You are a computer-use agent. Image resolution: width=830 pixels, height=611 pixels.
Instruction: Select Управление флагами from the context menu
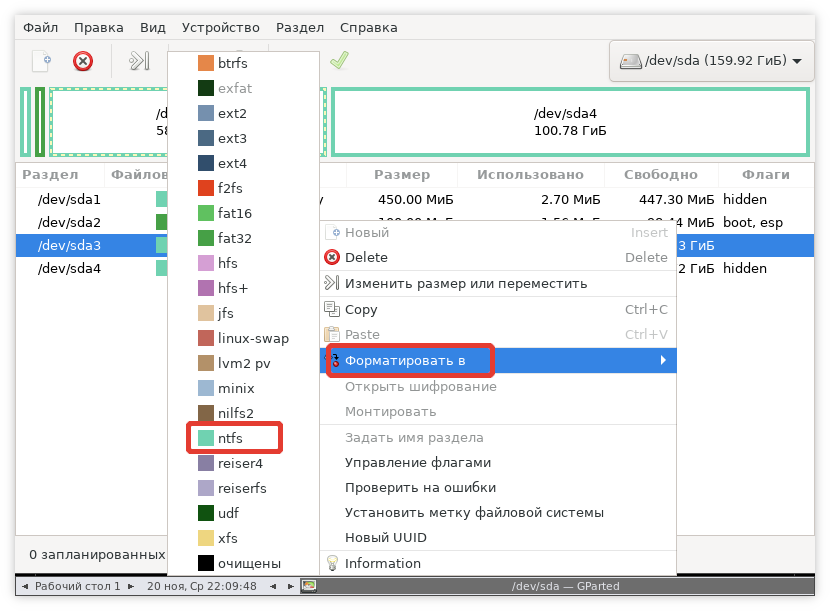(418, 462)
